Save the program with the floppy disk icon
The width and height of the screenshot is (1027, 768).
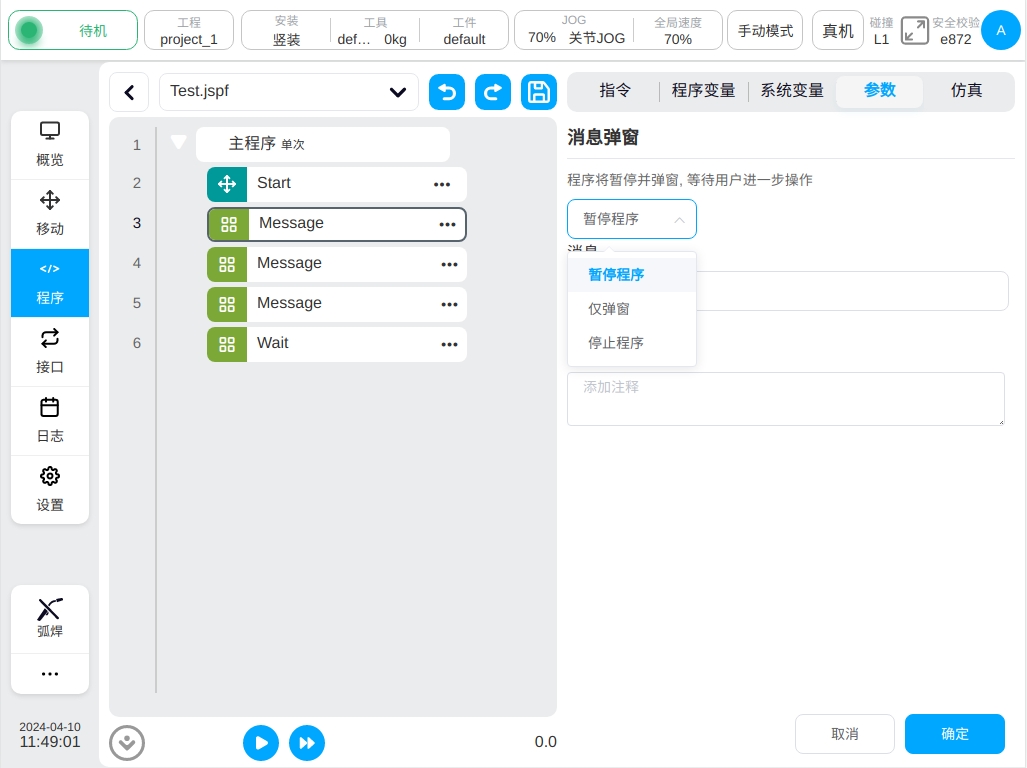click(539, 92)
